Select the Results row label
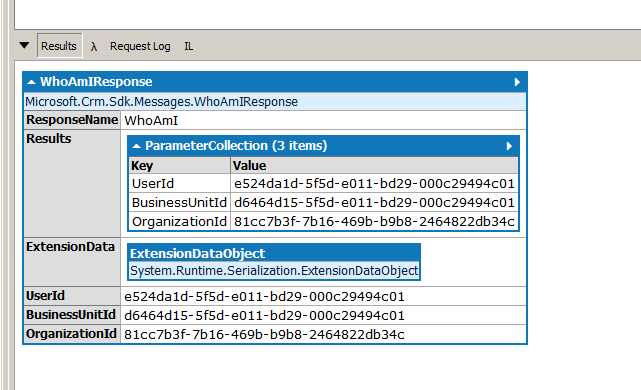This screenshot has height=390, width=641. [49, 139]
